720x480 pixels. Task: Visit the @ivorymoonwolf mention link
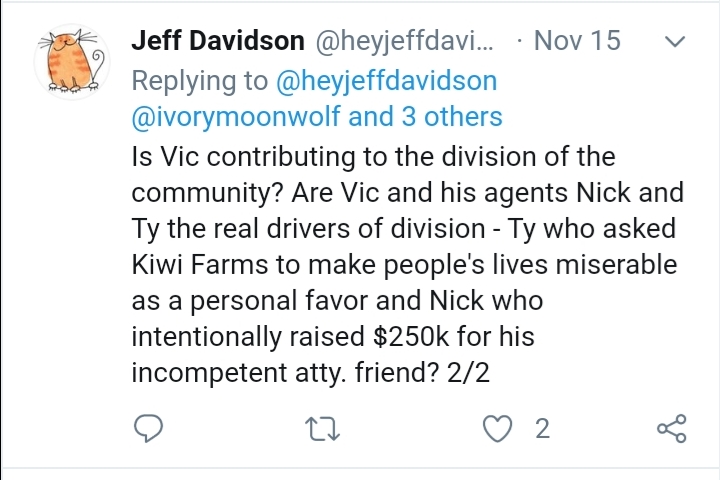point(236,116)
